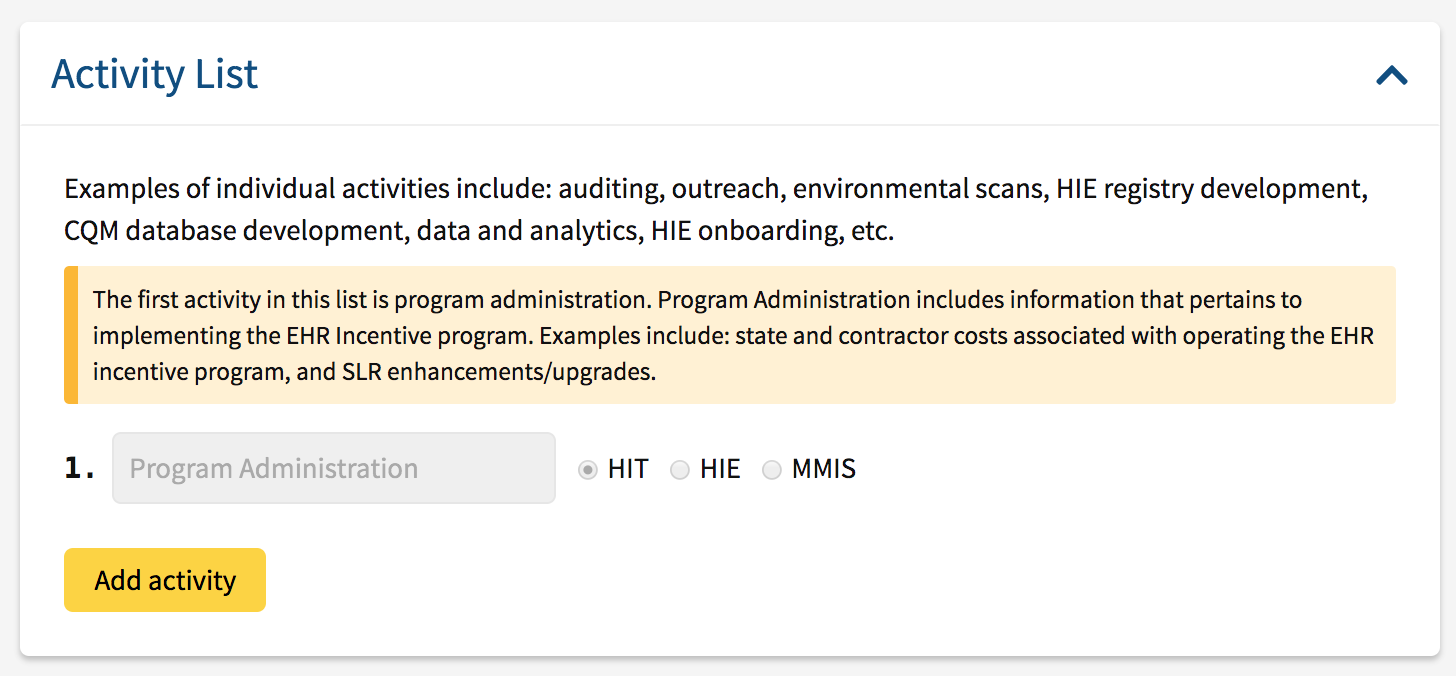Click the yellow Program Administration info banner
This screenshot has width=1456, height=676.
728,335
